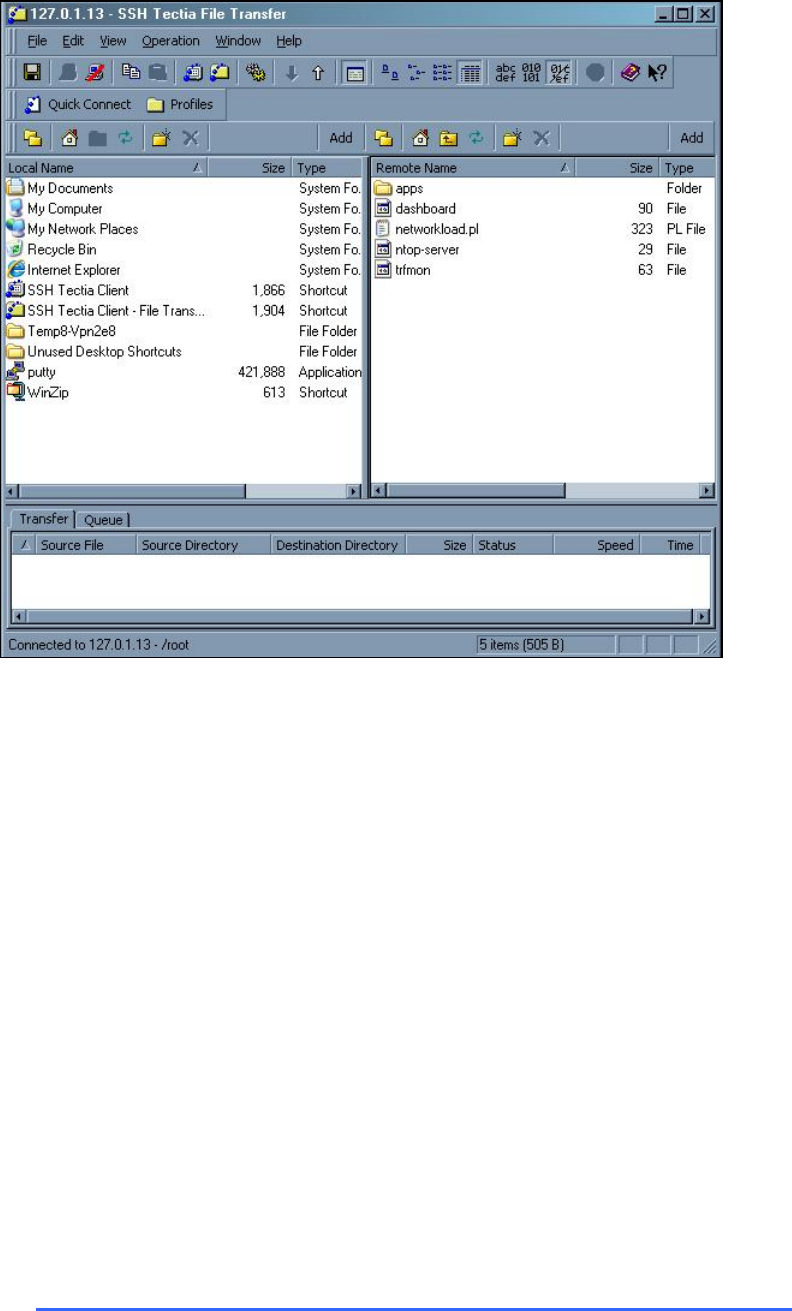The image size is (792, 1311).
Task: Open the File menu
Action: click(x=37, y=41)
